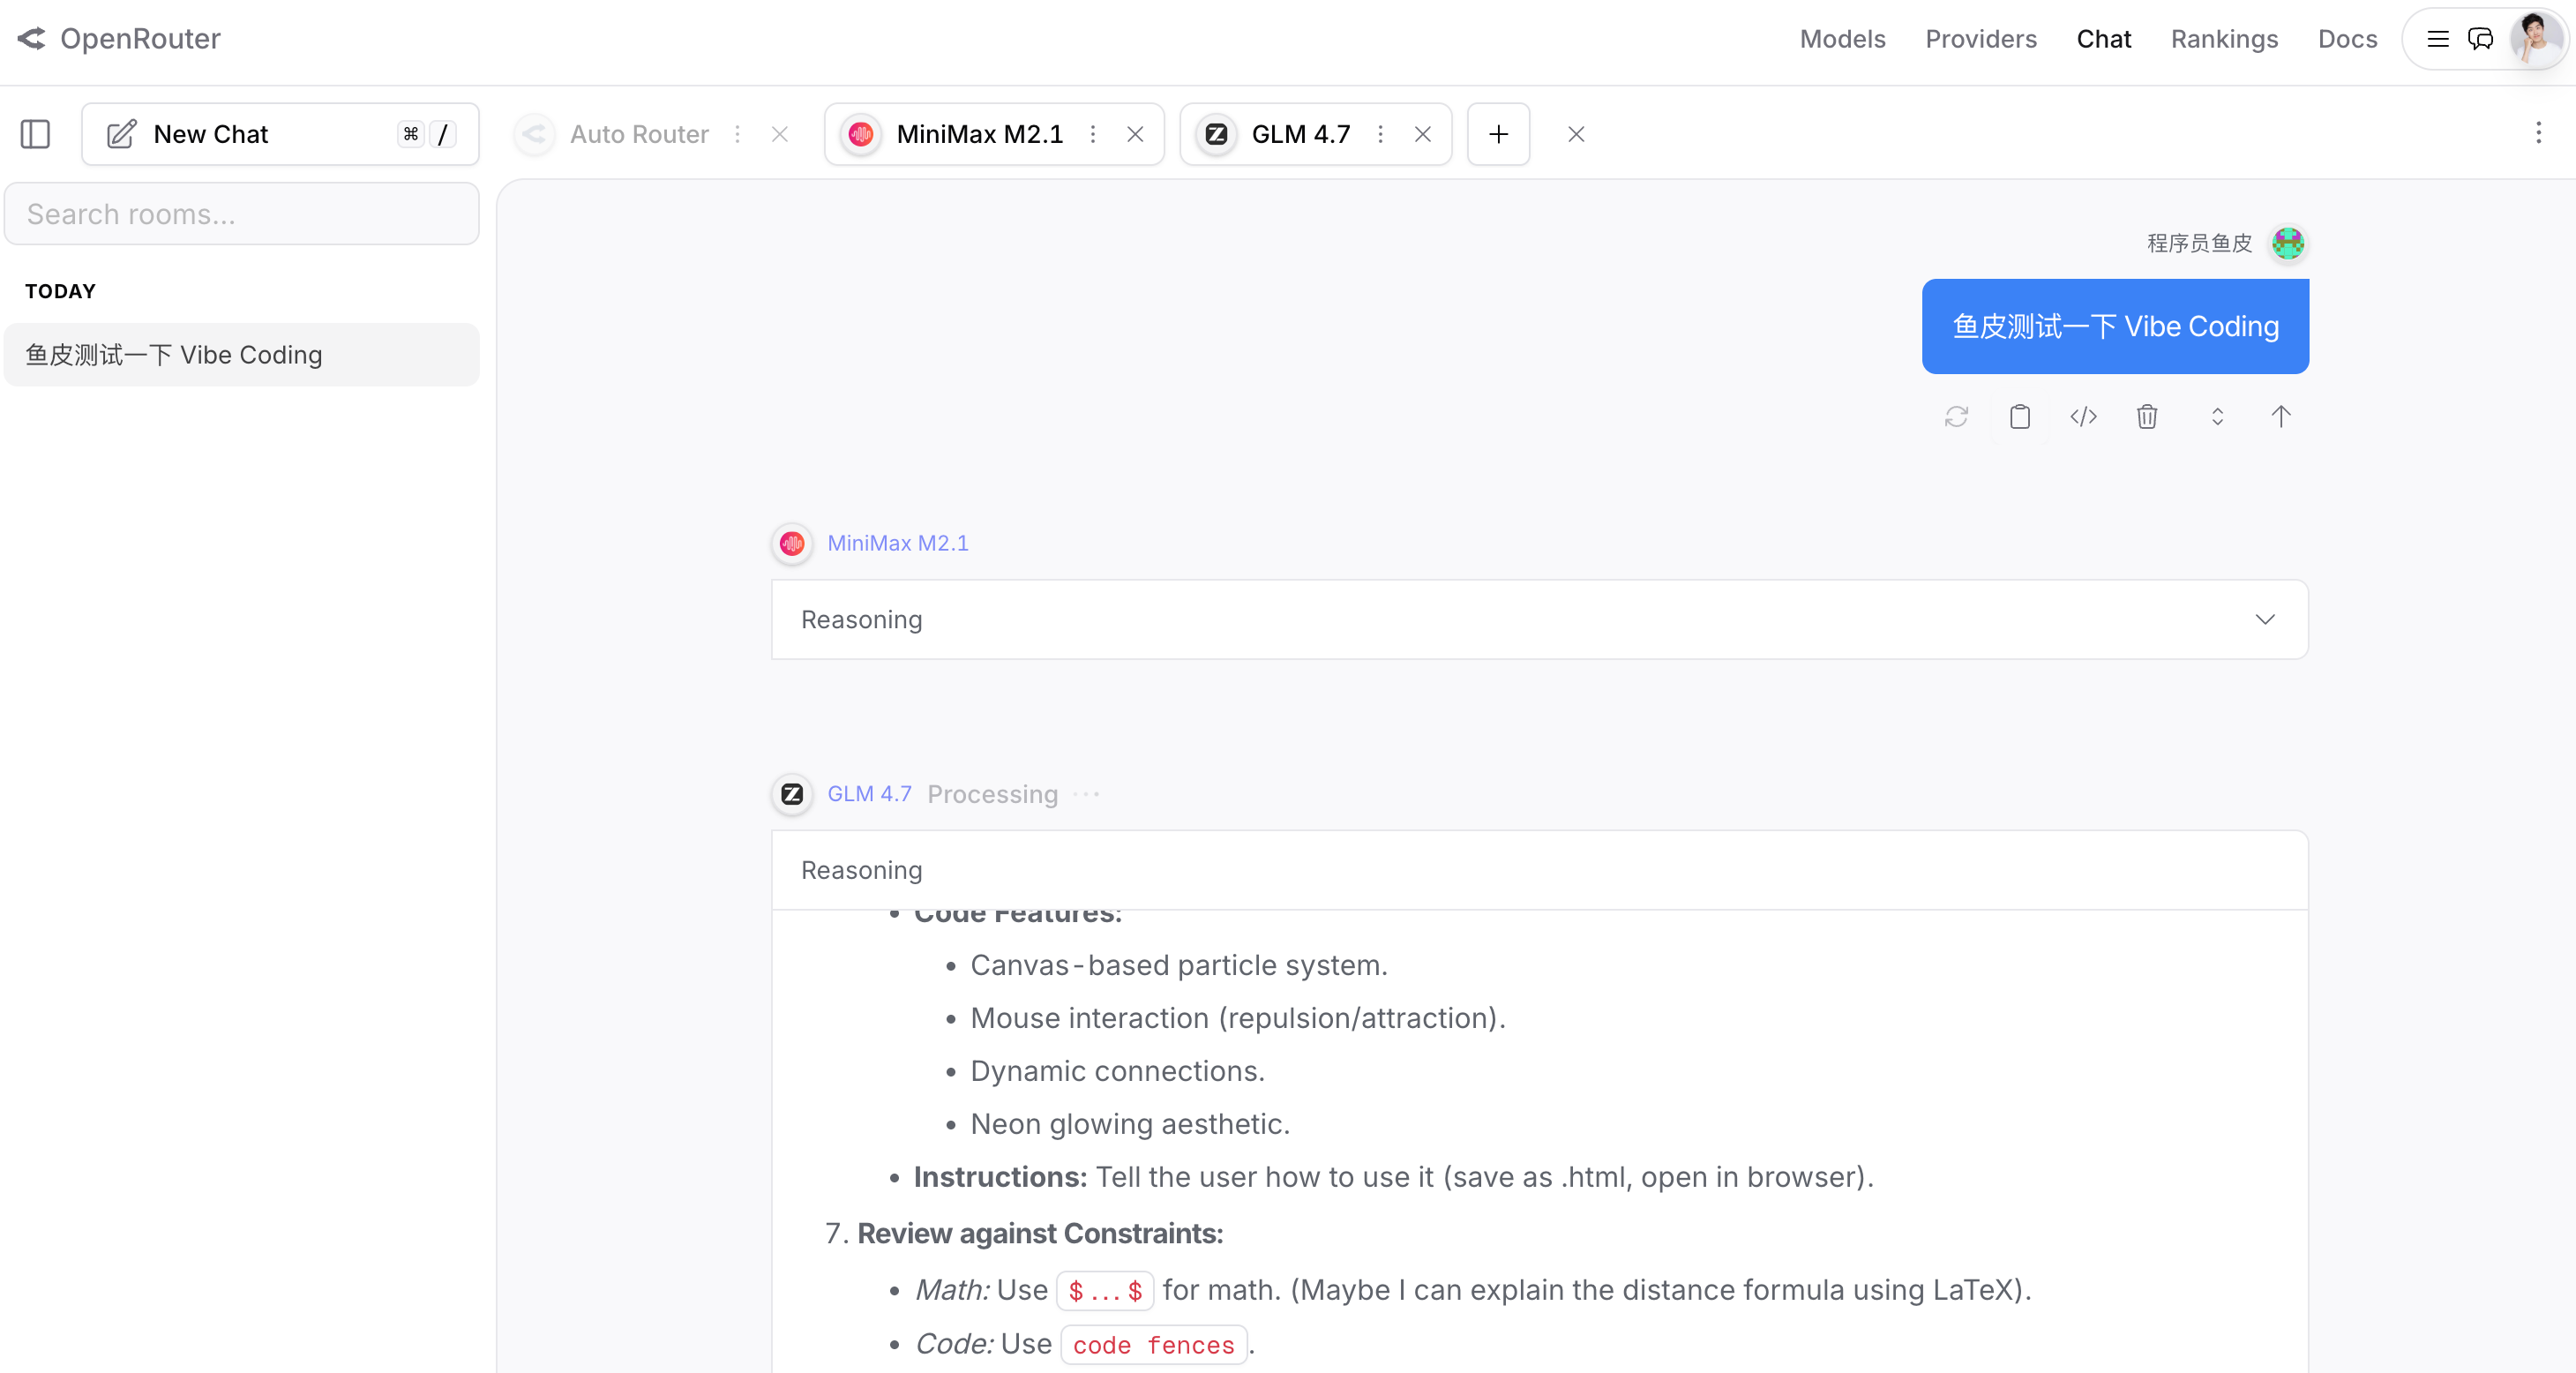Focus the Search rooms input field

point(242,214)
